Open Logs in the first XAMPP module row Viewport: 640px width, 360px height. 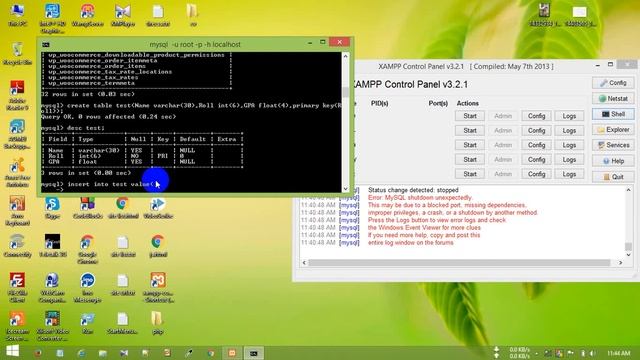pyautogui.click(x=569, y=116)
